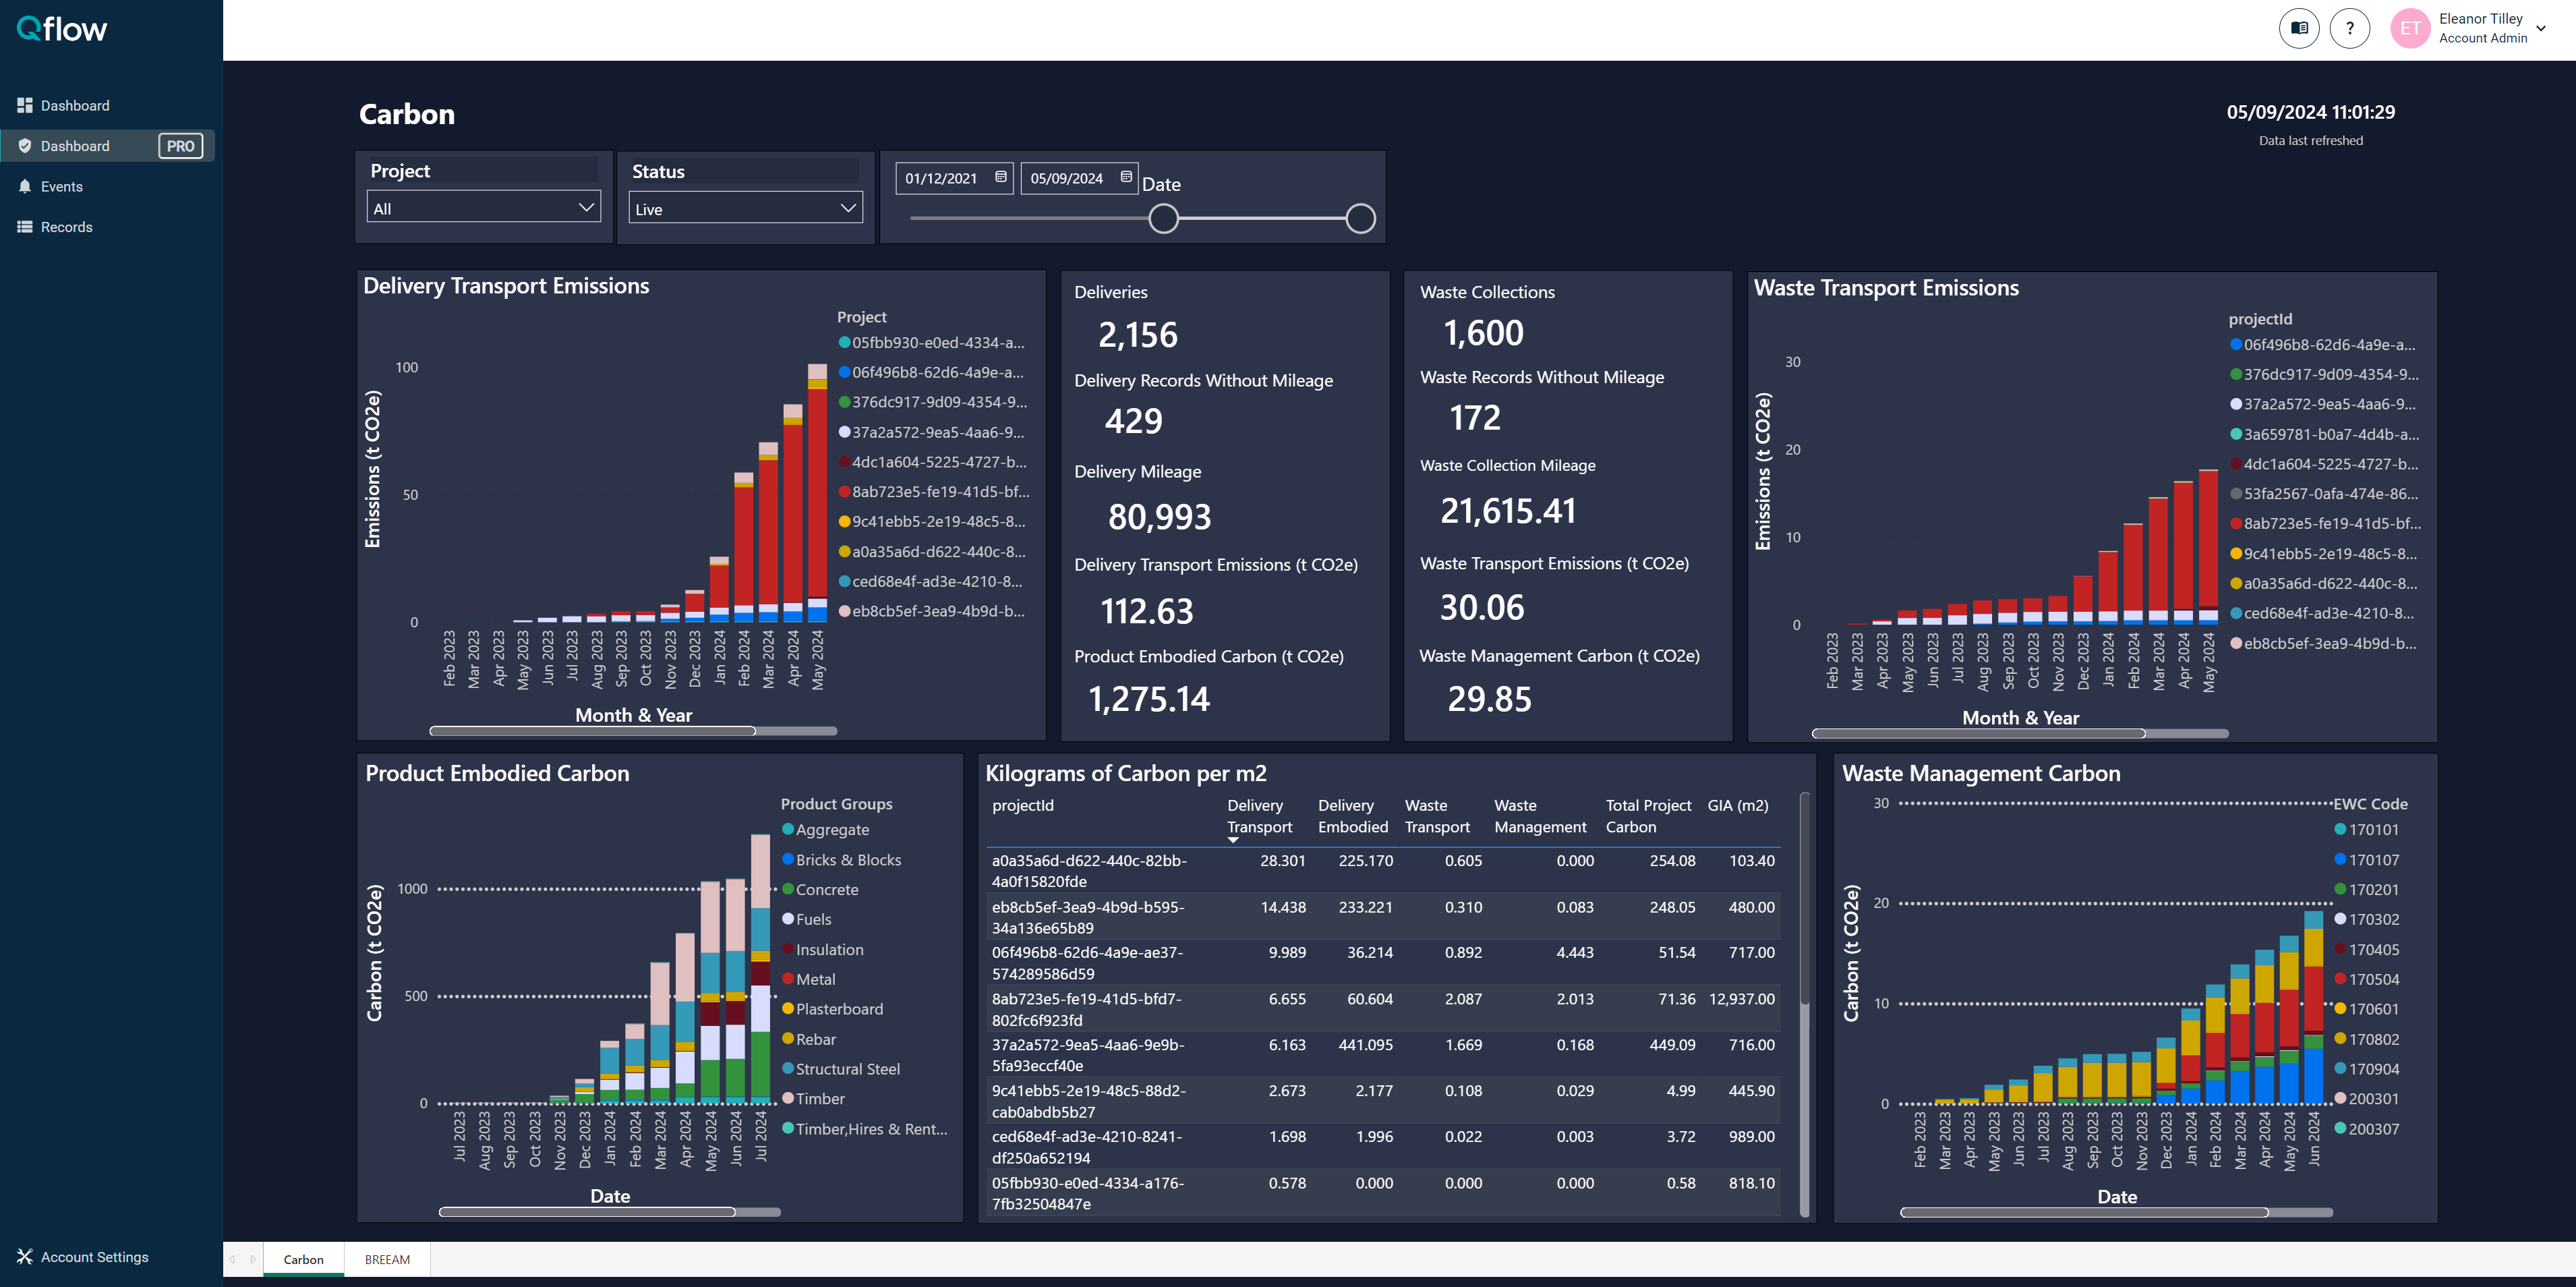Open the Eleanor Tilley account menu chevron
Image resolution: width=2576 pixels, height=1287 pixels.
2541,28
